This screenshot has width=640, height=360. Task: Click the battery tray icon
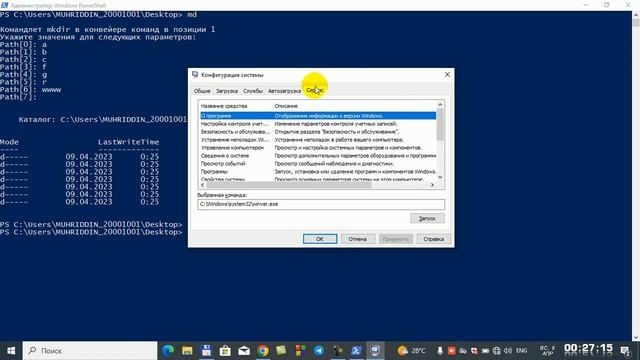[x=485, y=351]
